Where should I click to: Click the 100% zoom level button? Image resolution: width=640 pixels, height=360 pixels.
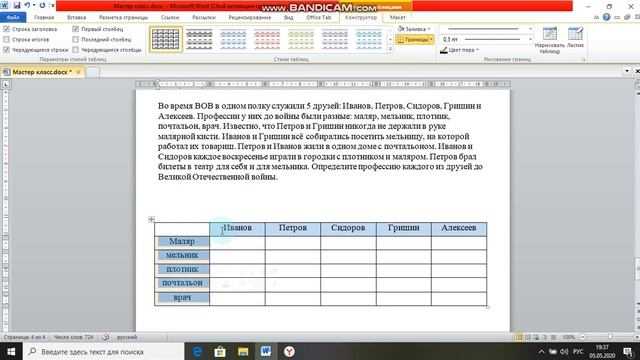tap(568, 337)
